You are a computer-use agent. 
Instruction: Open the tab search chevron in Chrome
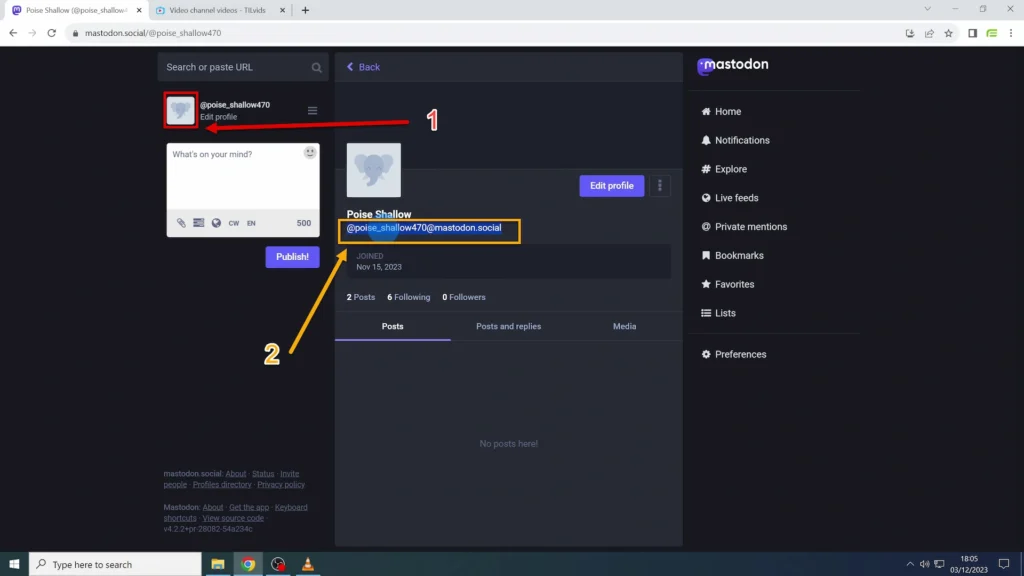click(927, 9)
